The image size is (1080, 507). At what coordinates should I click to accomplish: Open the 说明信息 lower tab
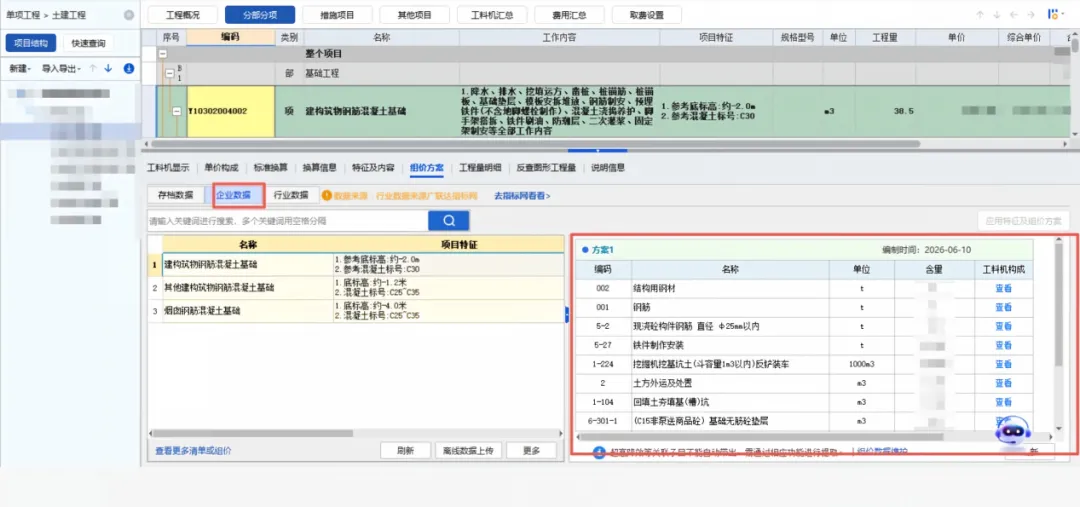tap(608, 167)
